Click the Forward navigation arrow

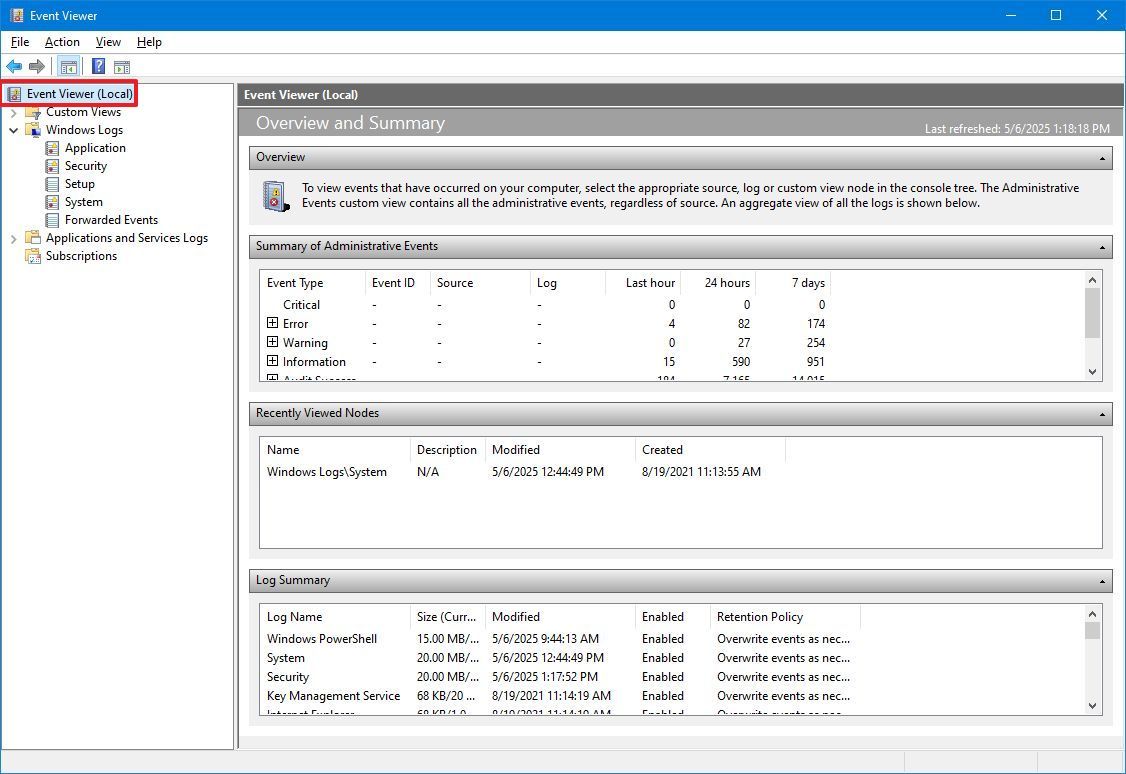38,66
